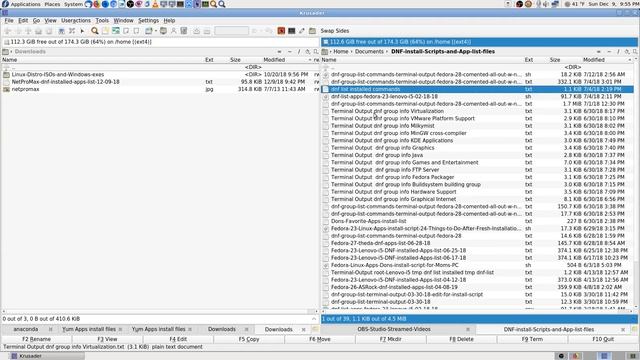The width and height of the screenshot is (640, 360).
Task: Click the chevron before Downloads in left path
Action: [11, 52]
